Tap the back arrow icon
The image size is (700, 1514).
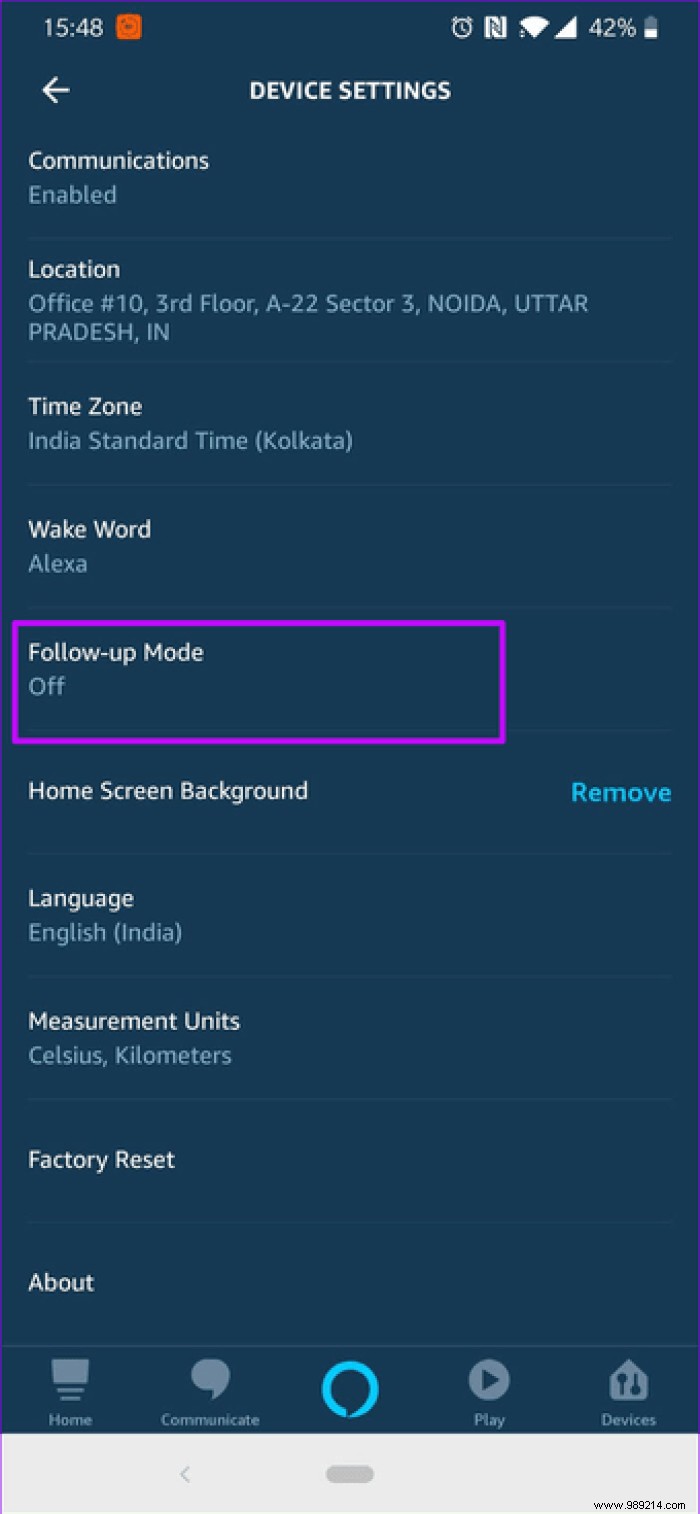click(55, 90)
